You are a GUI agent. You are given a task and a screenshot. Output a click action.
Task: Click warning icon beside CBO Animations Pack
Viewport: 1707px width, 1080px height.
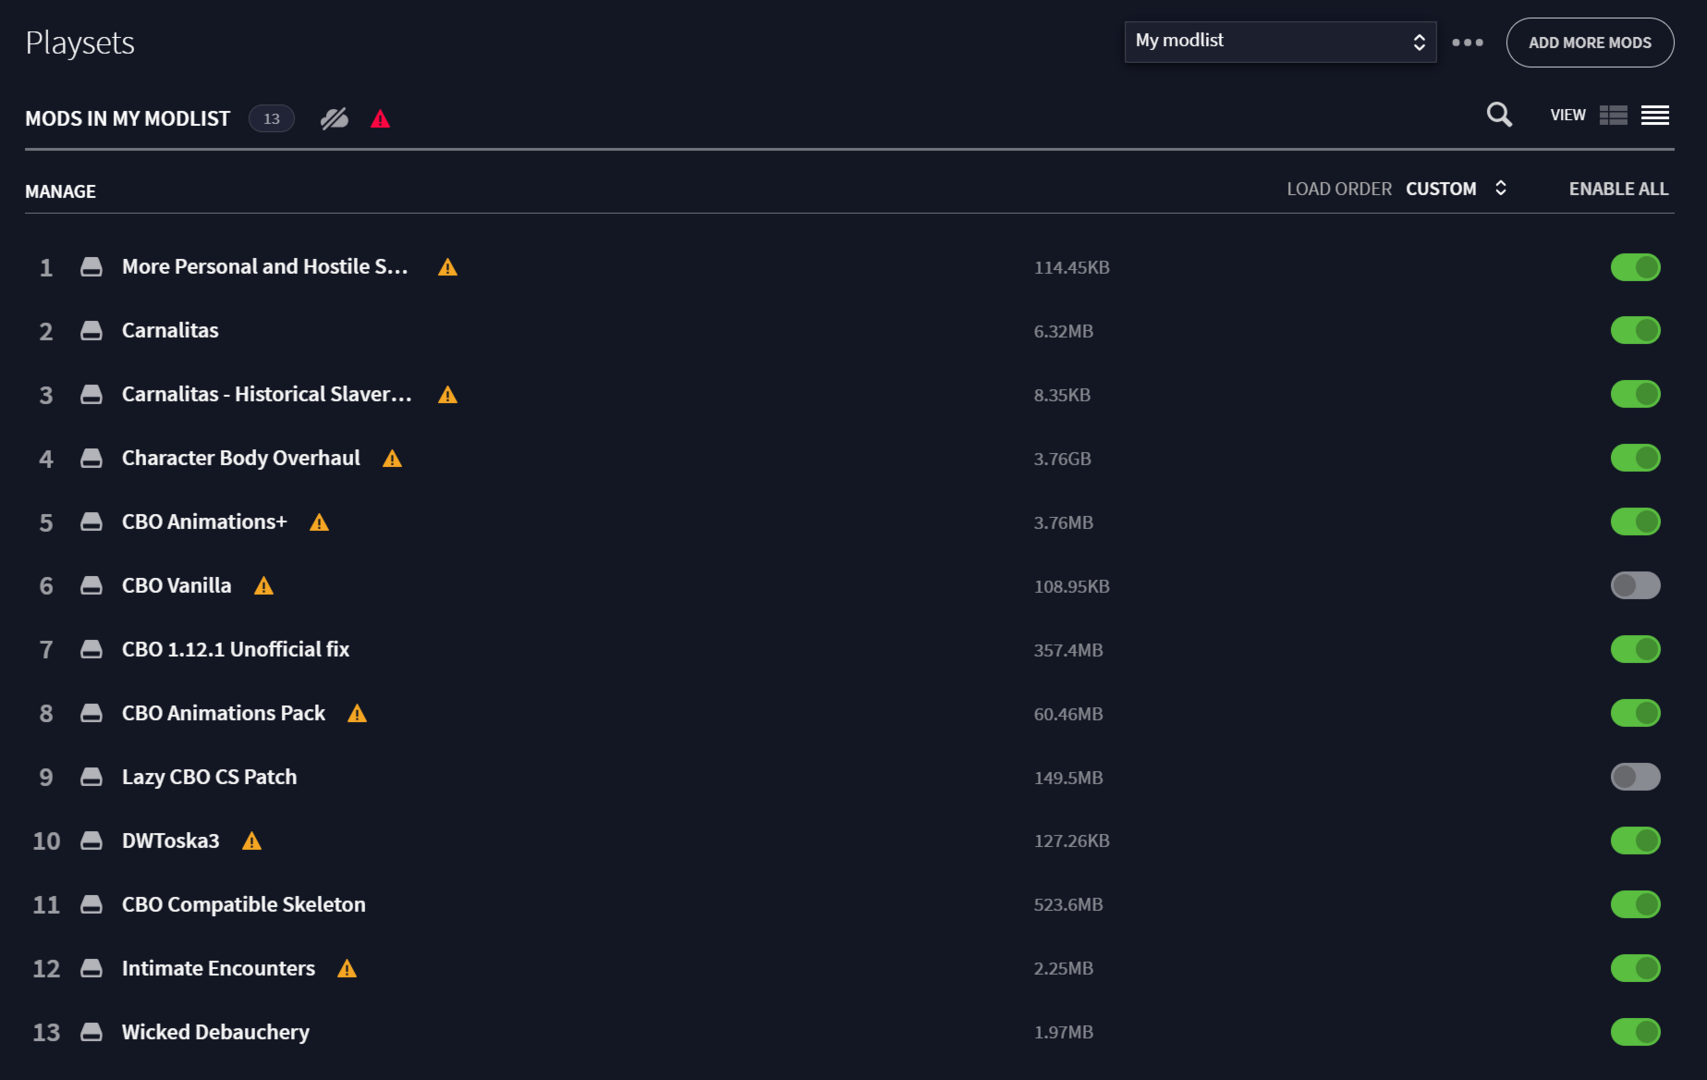(357, 714)
